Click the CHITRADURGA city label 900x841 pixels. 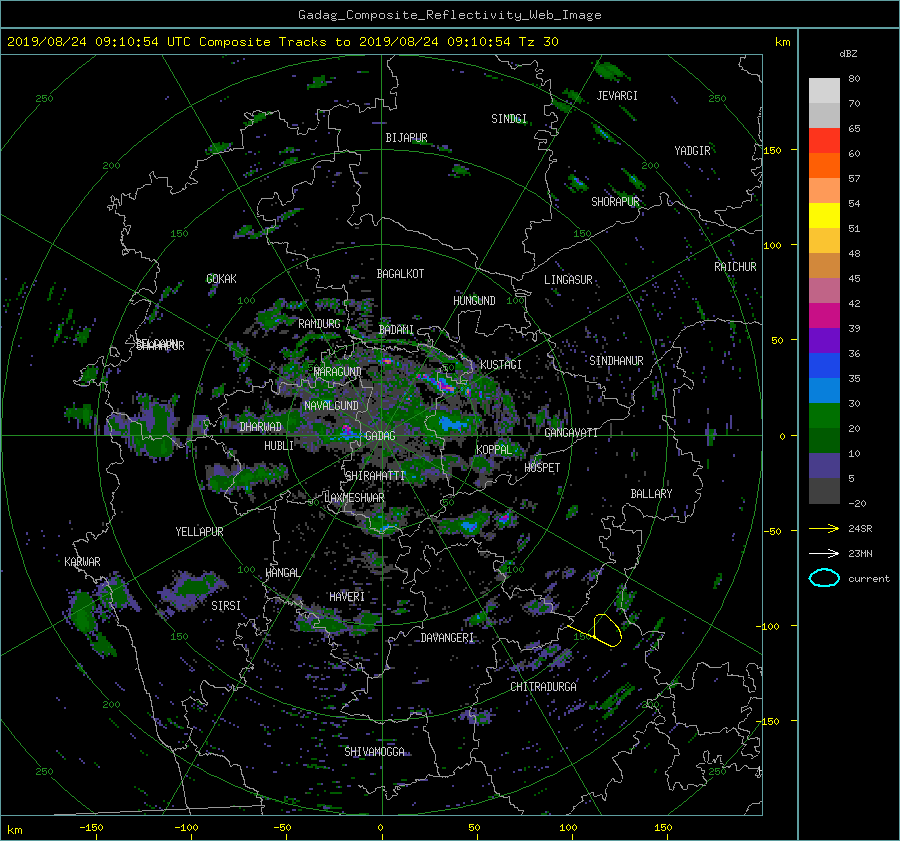[x=544, y=687]
